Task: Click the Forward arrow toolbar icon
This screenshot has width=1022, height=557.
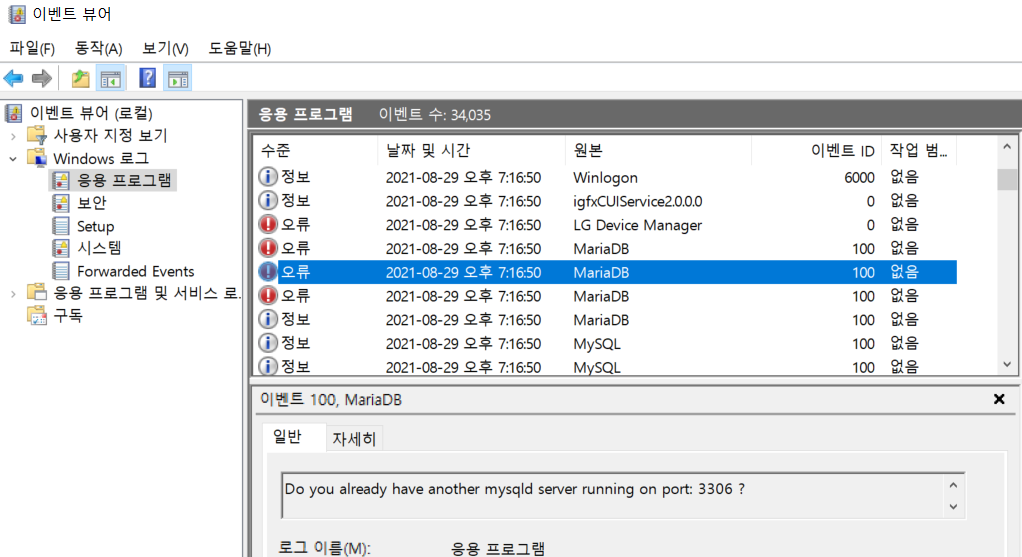Action: (x=42, y=79)
